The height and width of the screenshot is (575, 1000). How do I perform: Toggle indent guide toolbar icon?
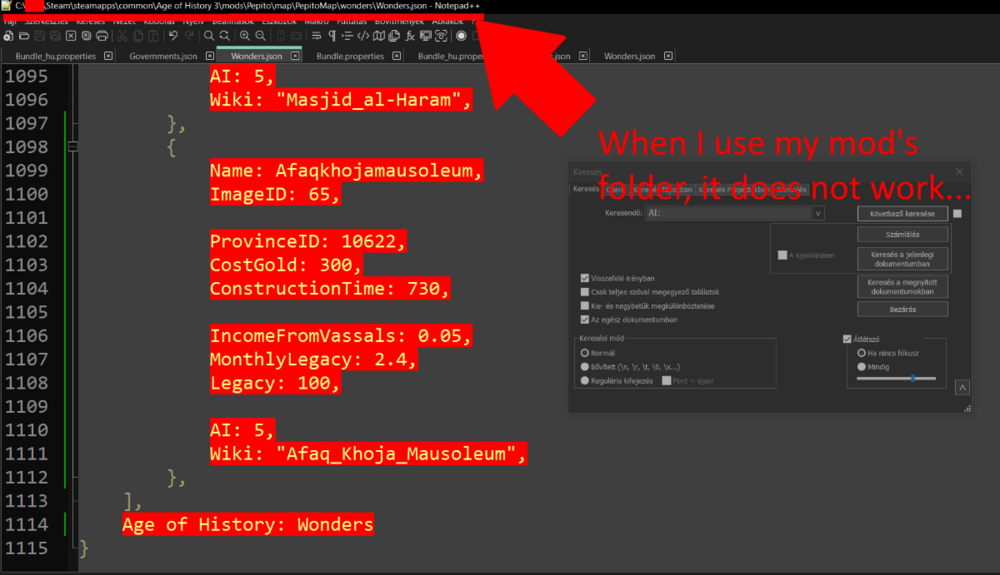point(348,36)
